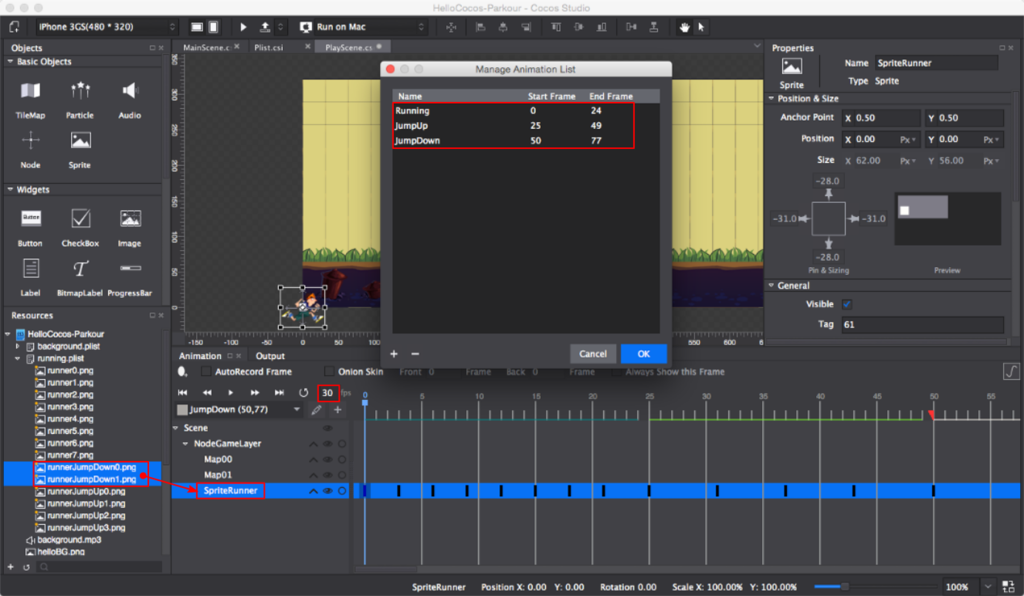This screenshot has width=1024, height=596.
Task: Edit the Tag field value 61
Action: click(922, 324)
